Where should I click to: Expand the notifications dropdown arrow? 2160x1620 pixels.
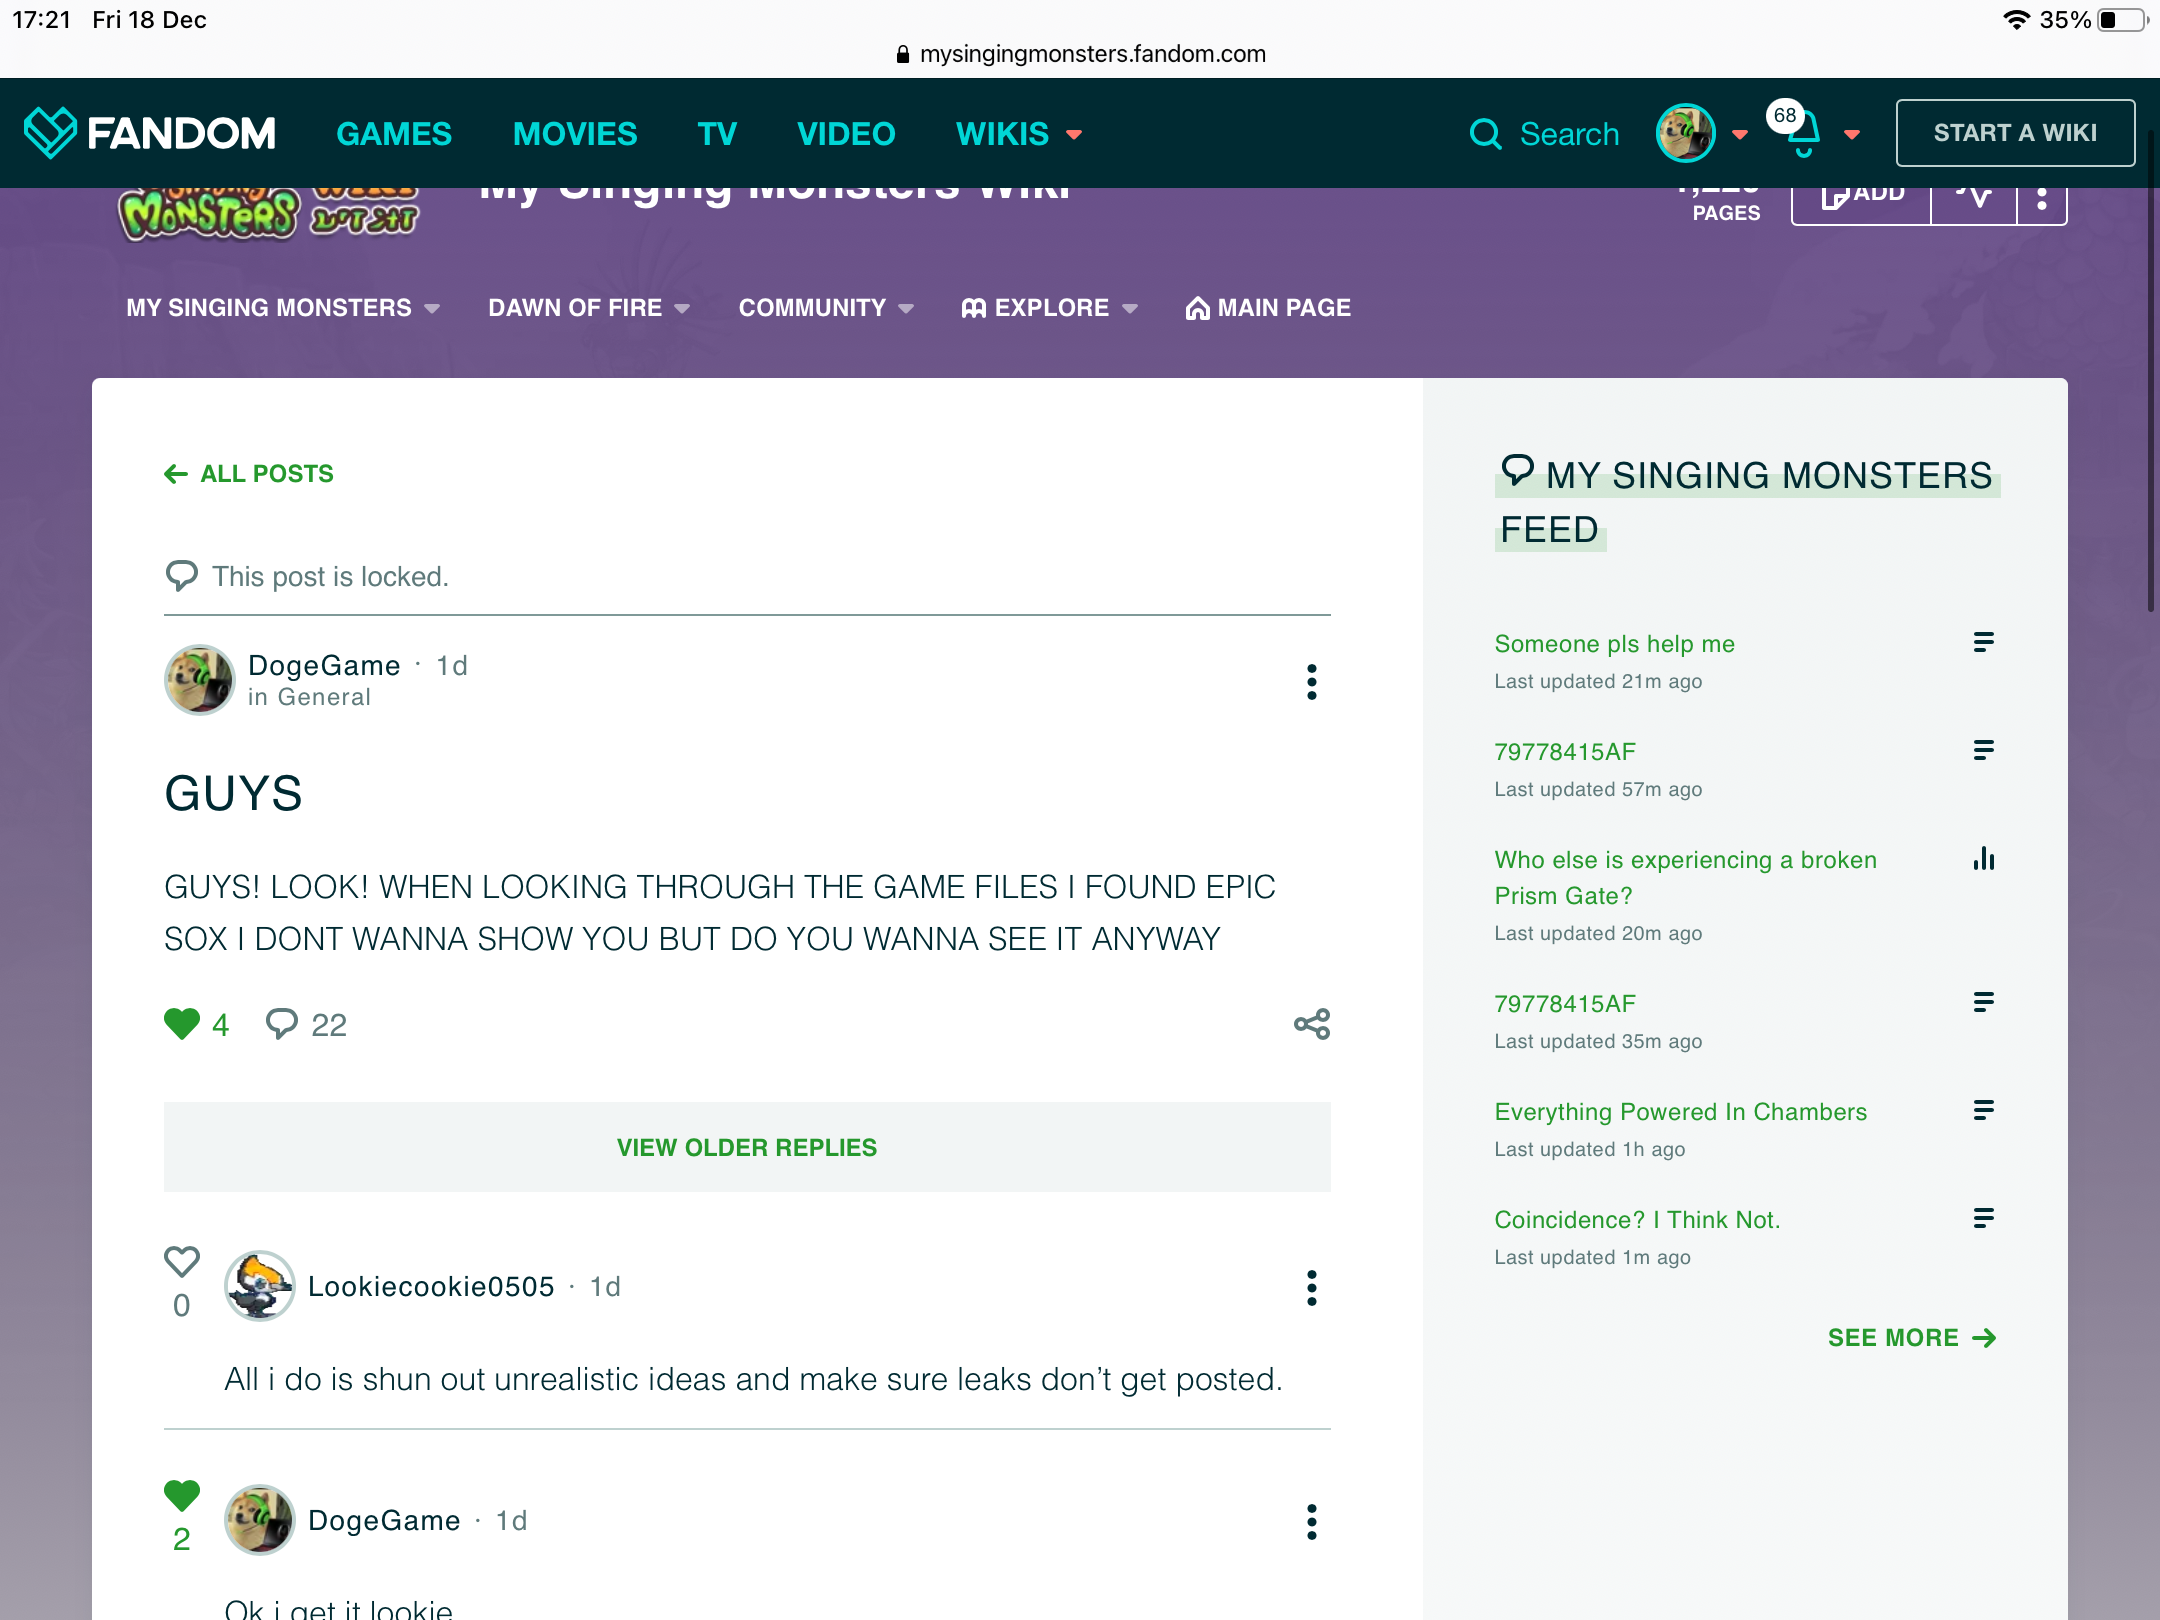pos(1852,135)
